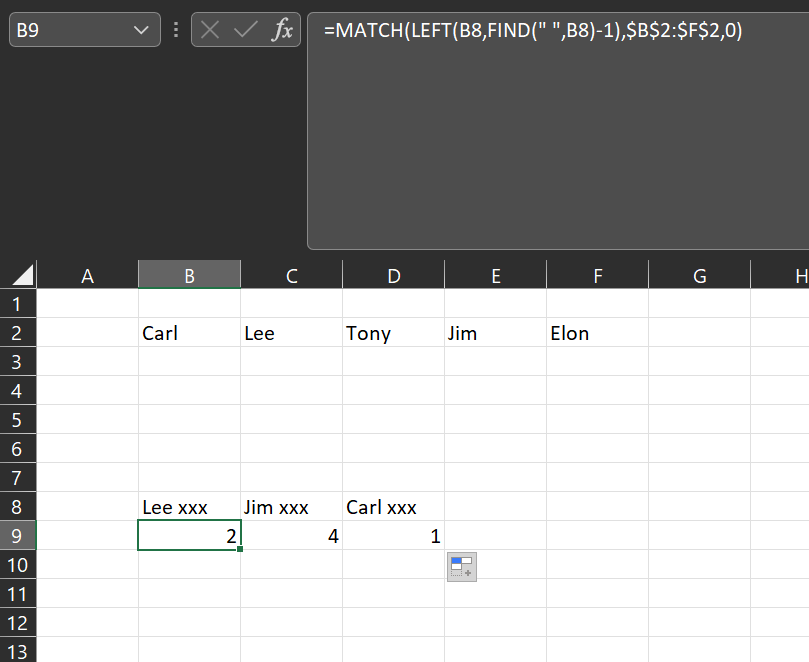The image size is (809, 662).
Task: Select row 6 header
Action: [18, 449]
